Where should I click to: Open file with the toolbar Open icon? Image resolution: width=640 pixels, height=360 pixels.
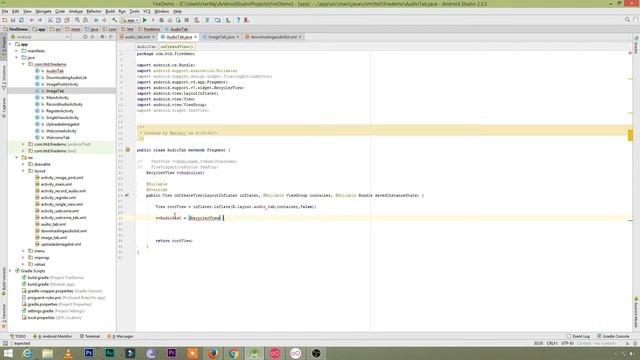4,20
